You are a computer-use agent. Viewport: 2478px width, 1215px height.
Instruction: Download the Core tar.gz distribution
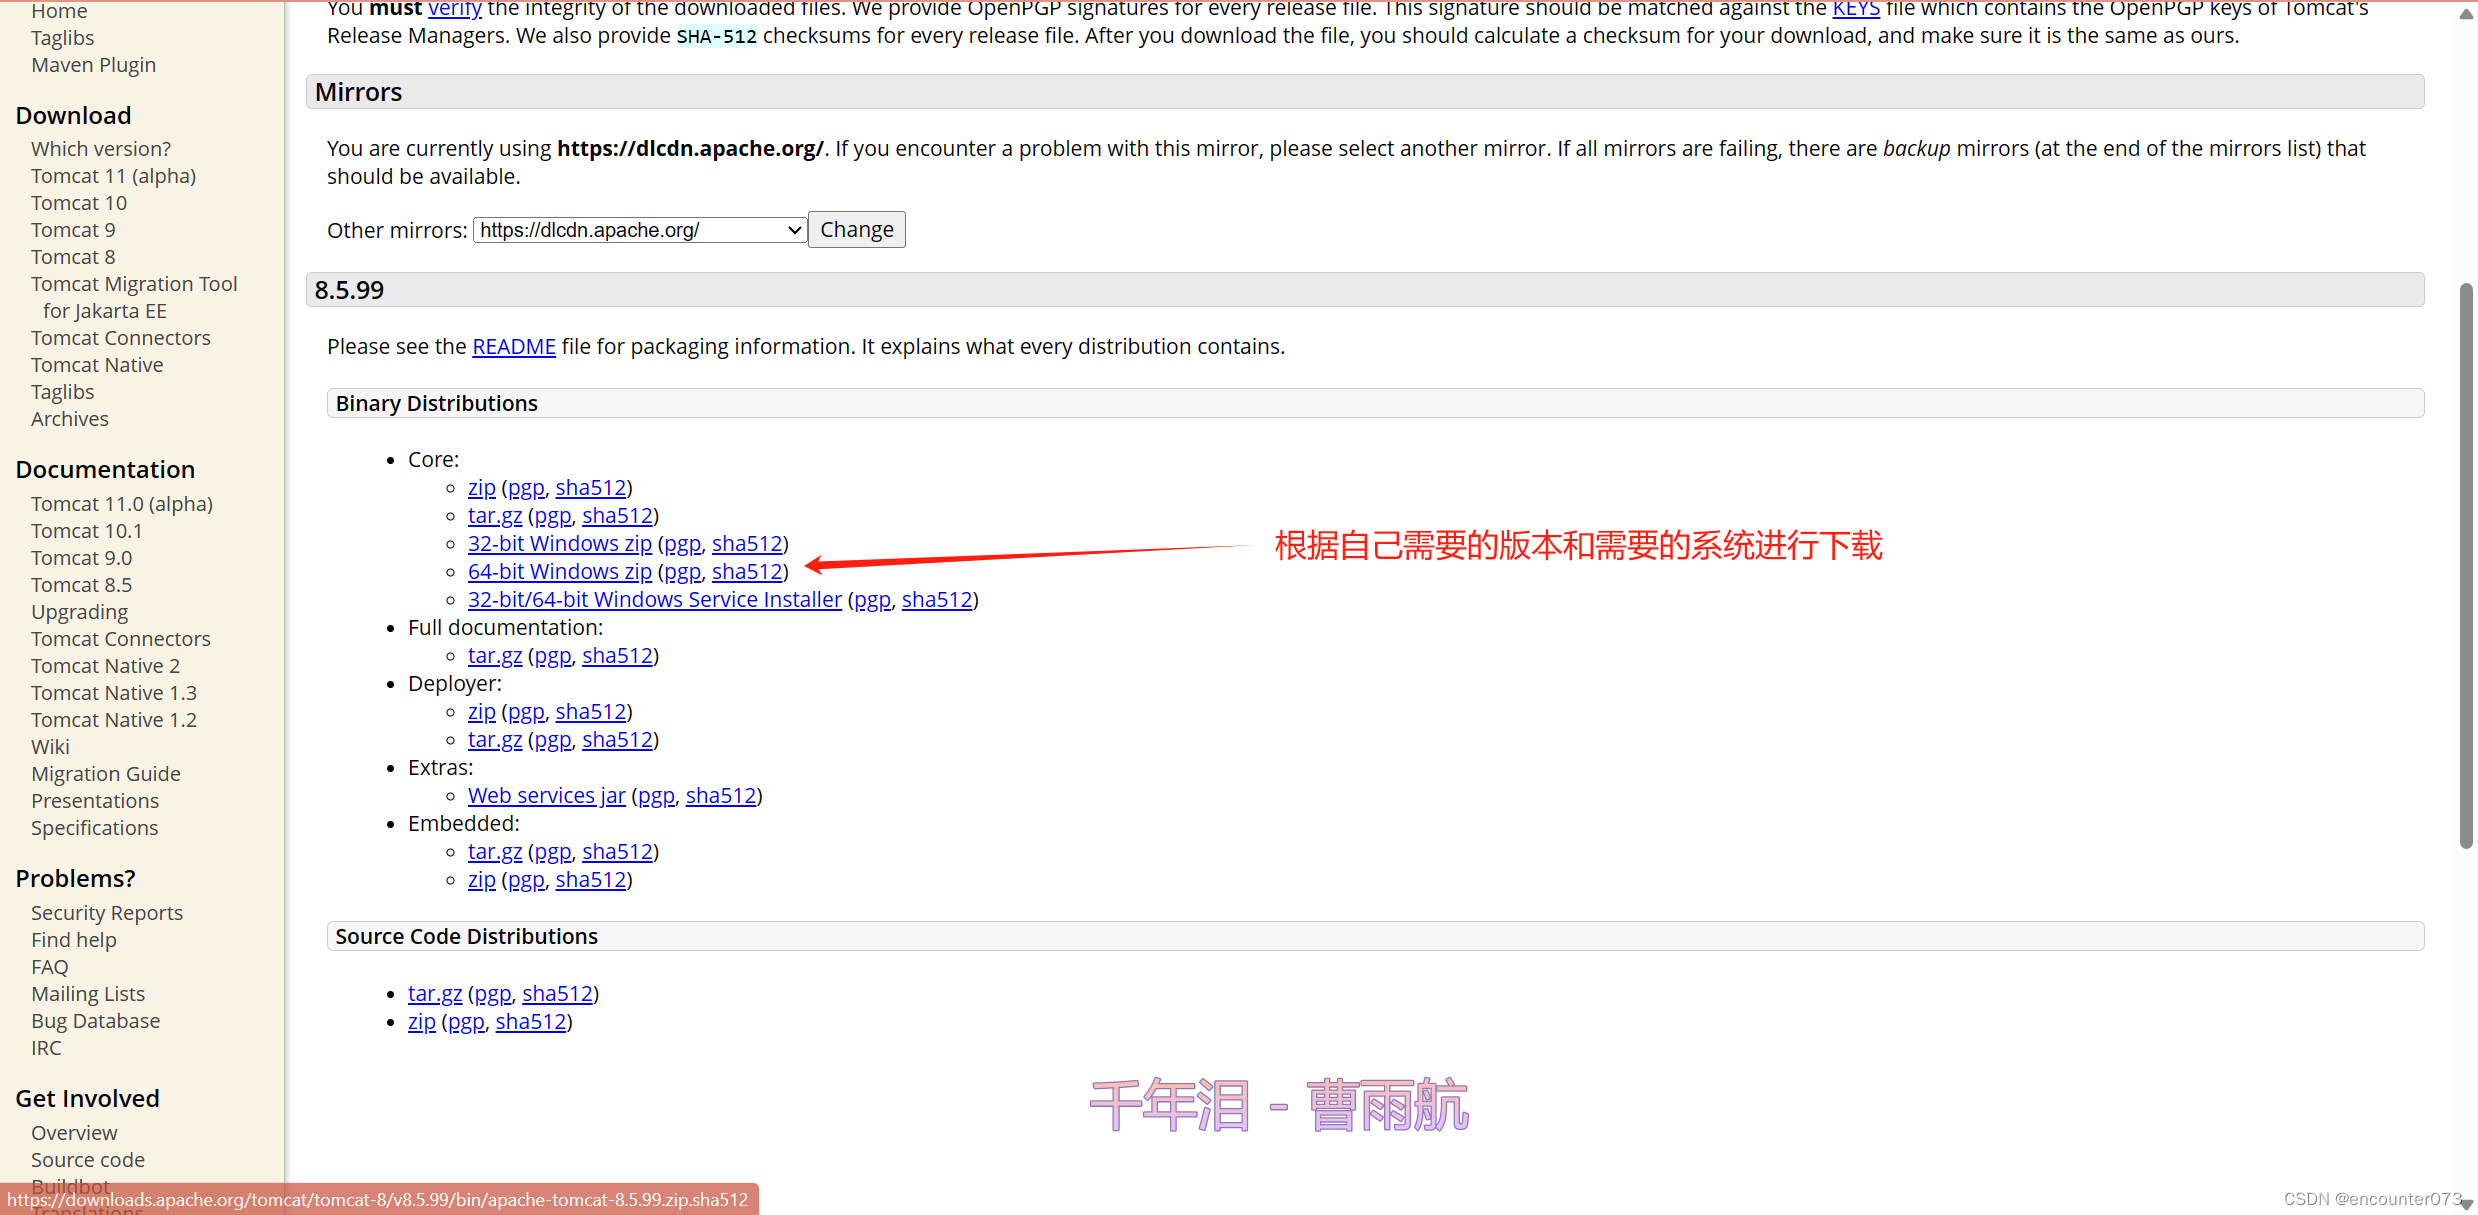click(x=494, y=516)
